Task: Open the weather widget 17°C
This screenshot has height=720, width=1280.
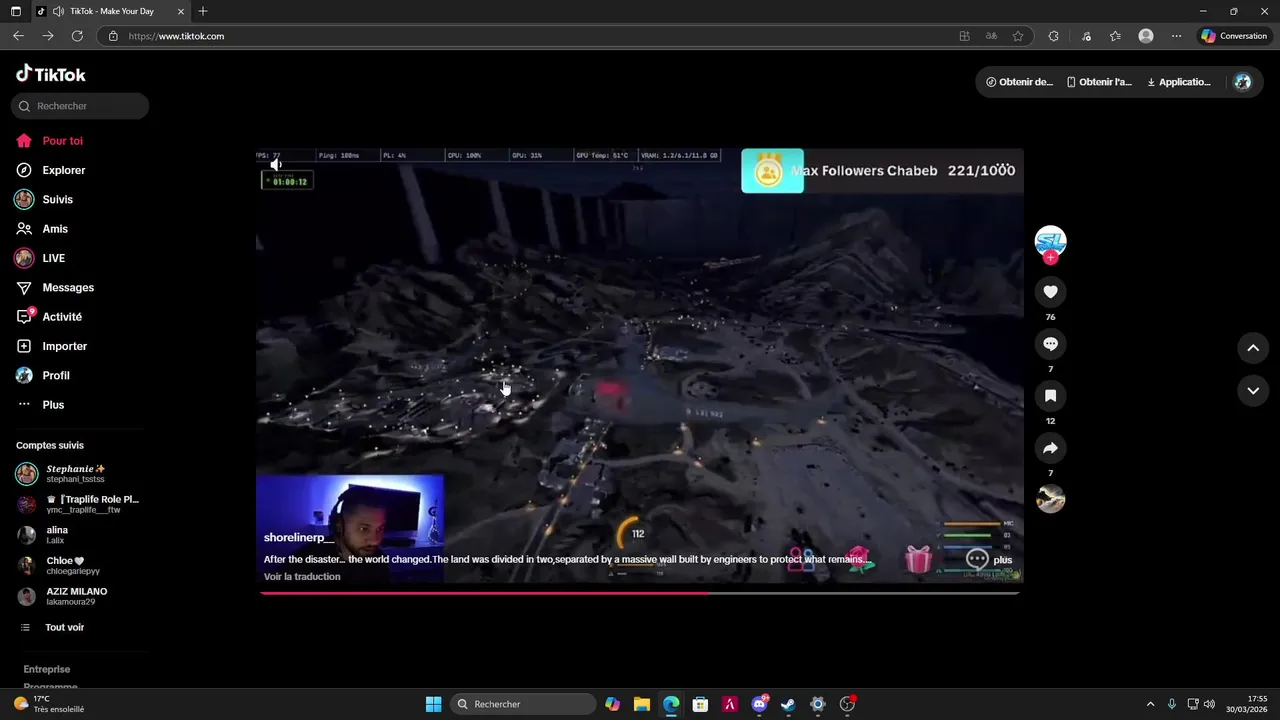Action: [50, 704]
